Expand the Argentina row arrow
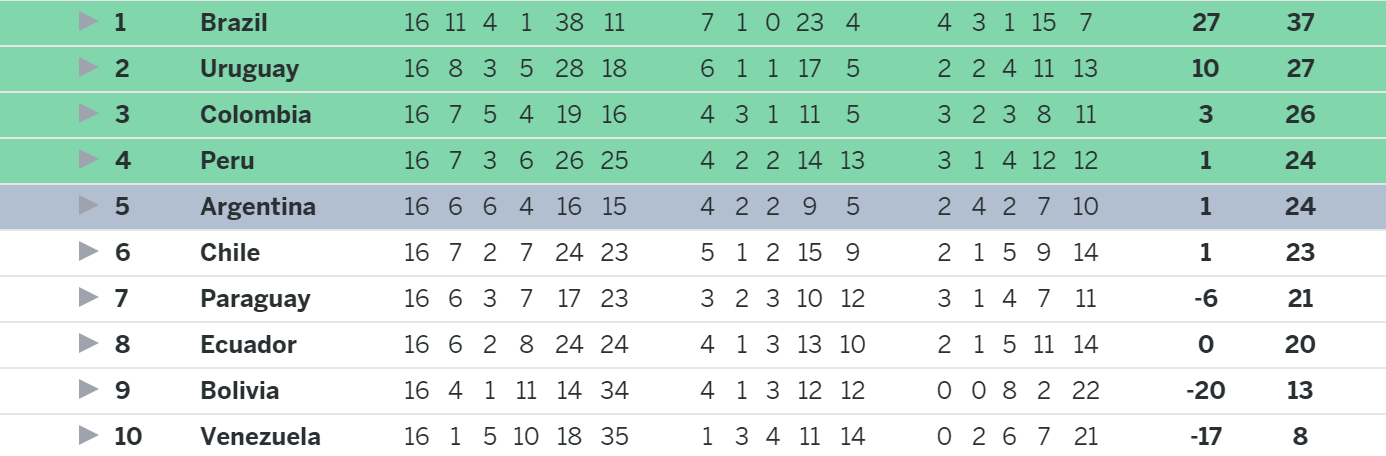 (x=89, y=205)
